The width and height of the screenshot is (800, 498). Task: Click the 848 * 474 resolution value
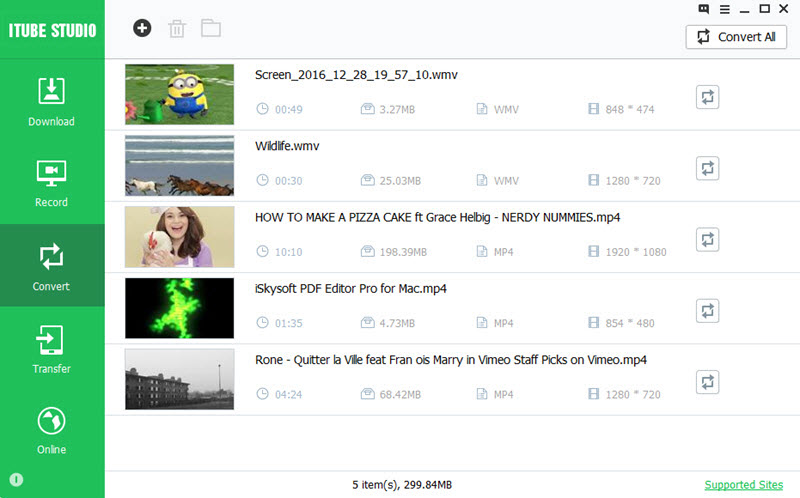[630, 109]
